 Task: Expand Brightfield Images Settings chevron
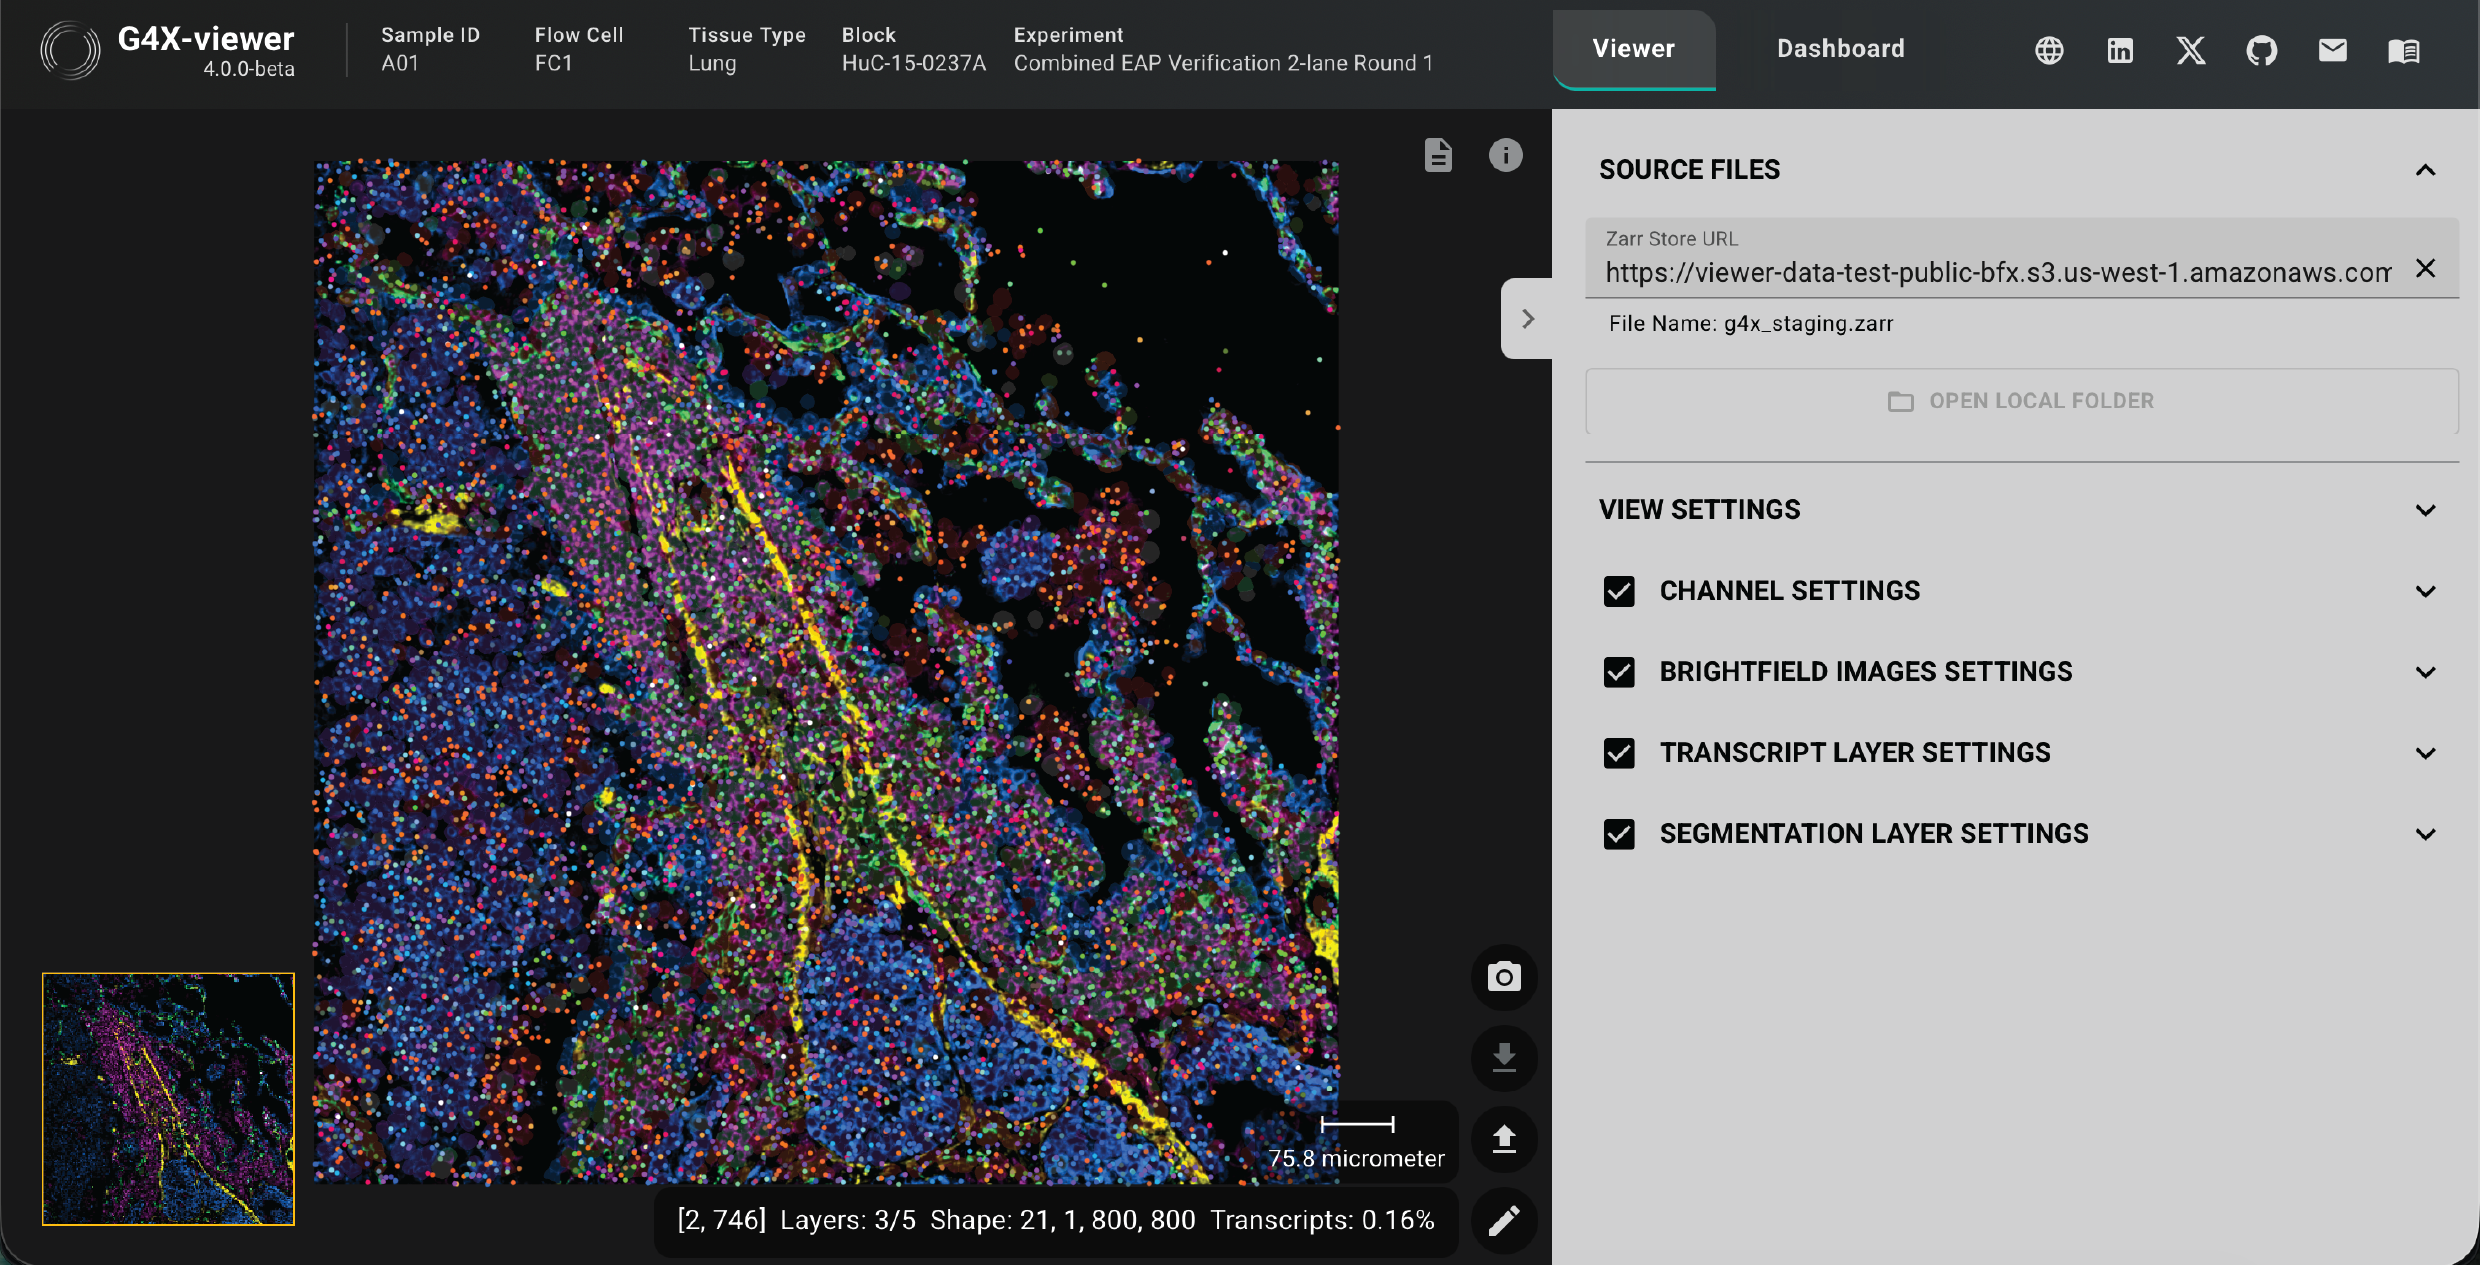click(2425, 672)
